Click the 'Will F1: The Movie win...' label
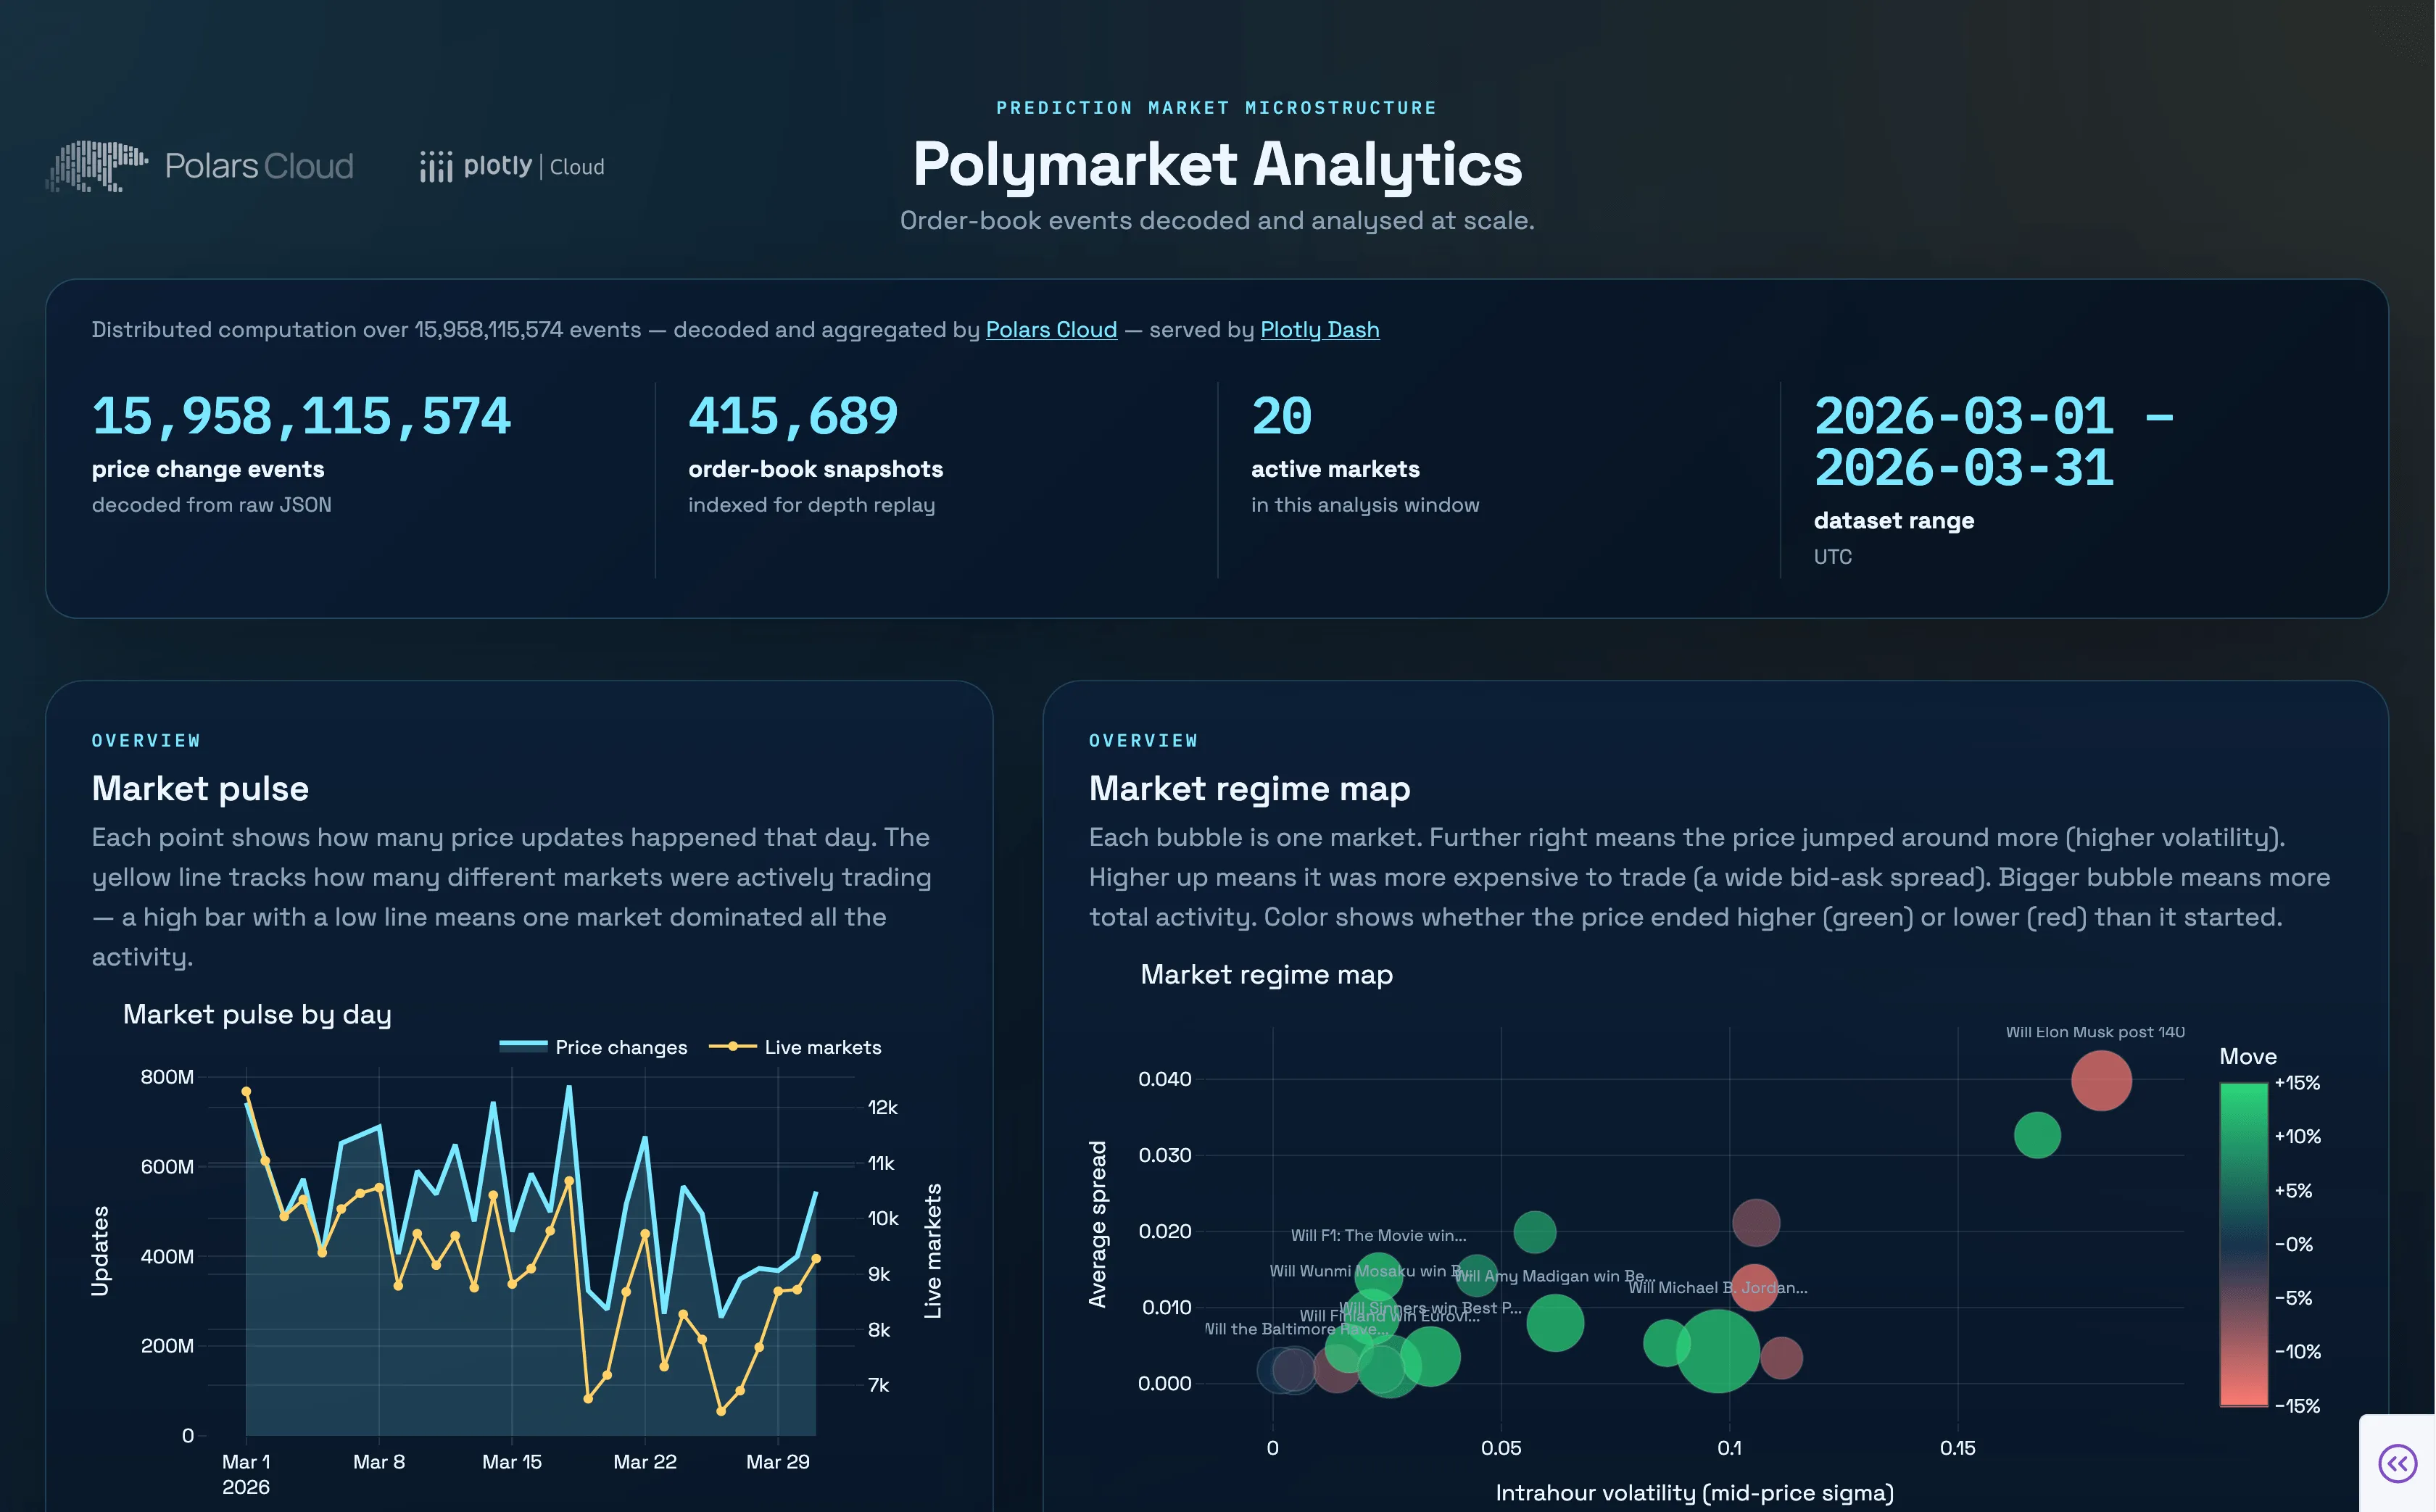 coord(1378,1235)
